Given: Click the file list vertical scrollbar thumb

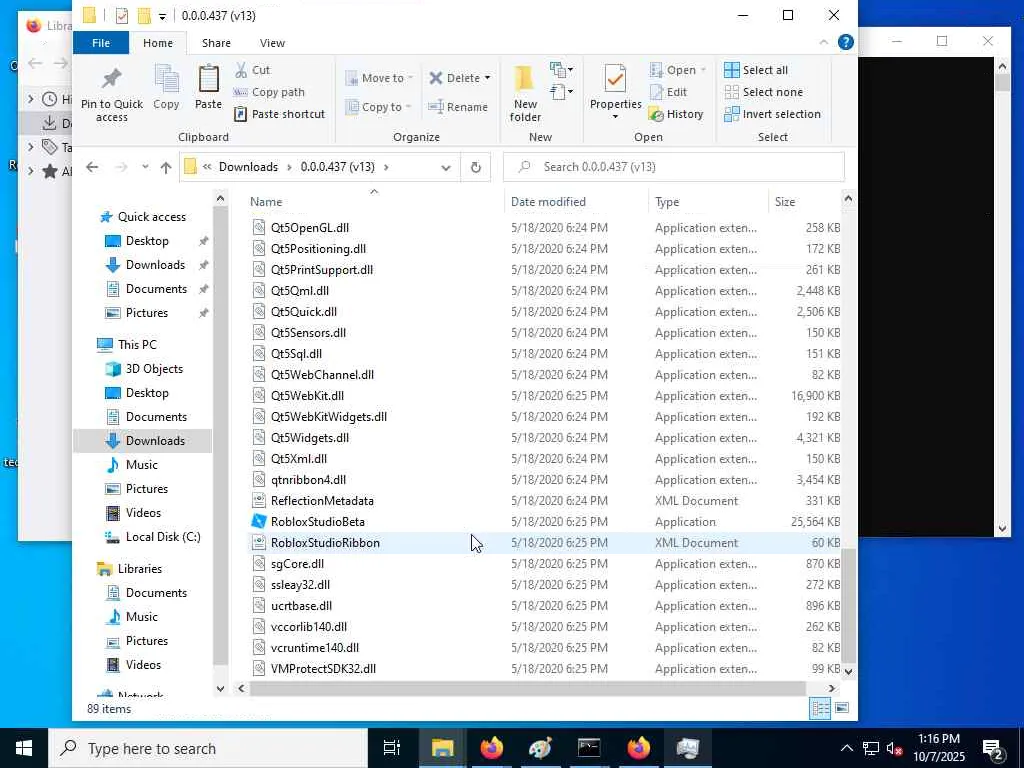Looking at the screenshot, I should pos(848,604).
